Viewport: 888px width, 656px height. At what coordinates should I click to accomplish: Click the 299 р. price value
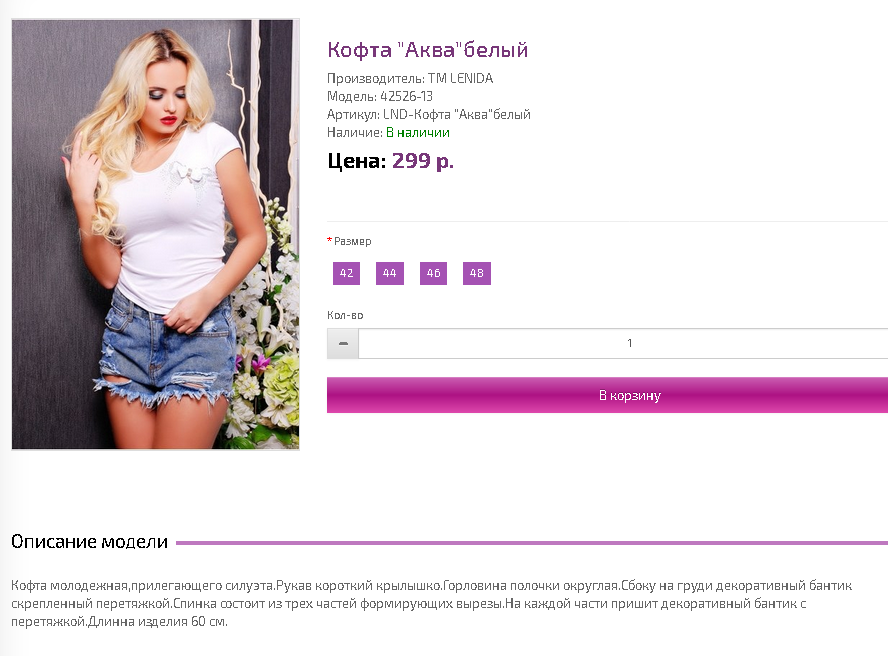[423, 161]
